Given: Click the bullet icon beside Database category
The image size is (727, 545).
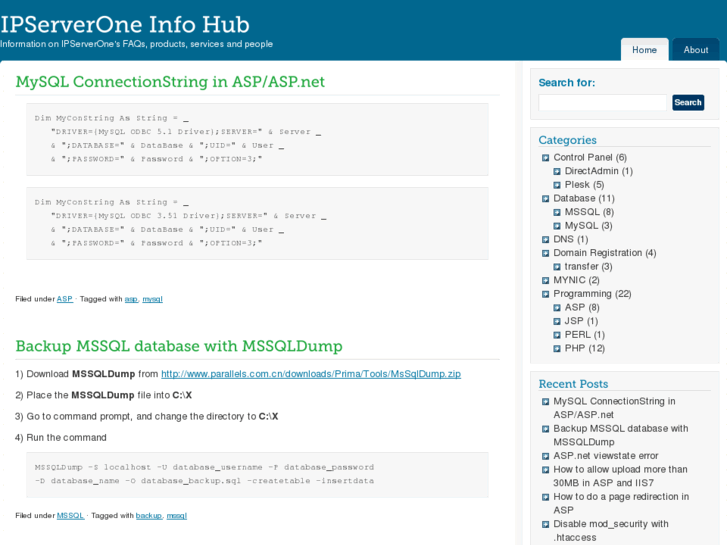Looking at the screenshot, I should 545,199.
